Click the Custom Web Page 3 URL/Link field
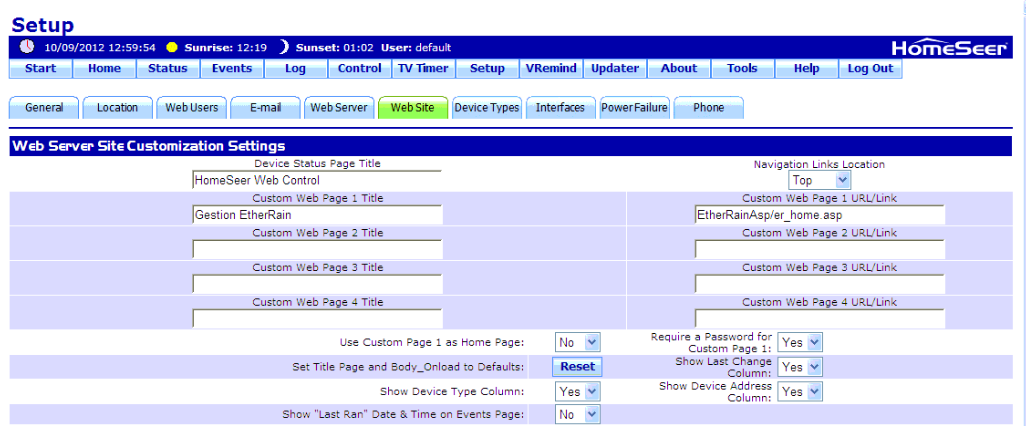Screen dimensions: 1026x426 point(819,284)
